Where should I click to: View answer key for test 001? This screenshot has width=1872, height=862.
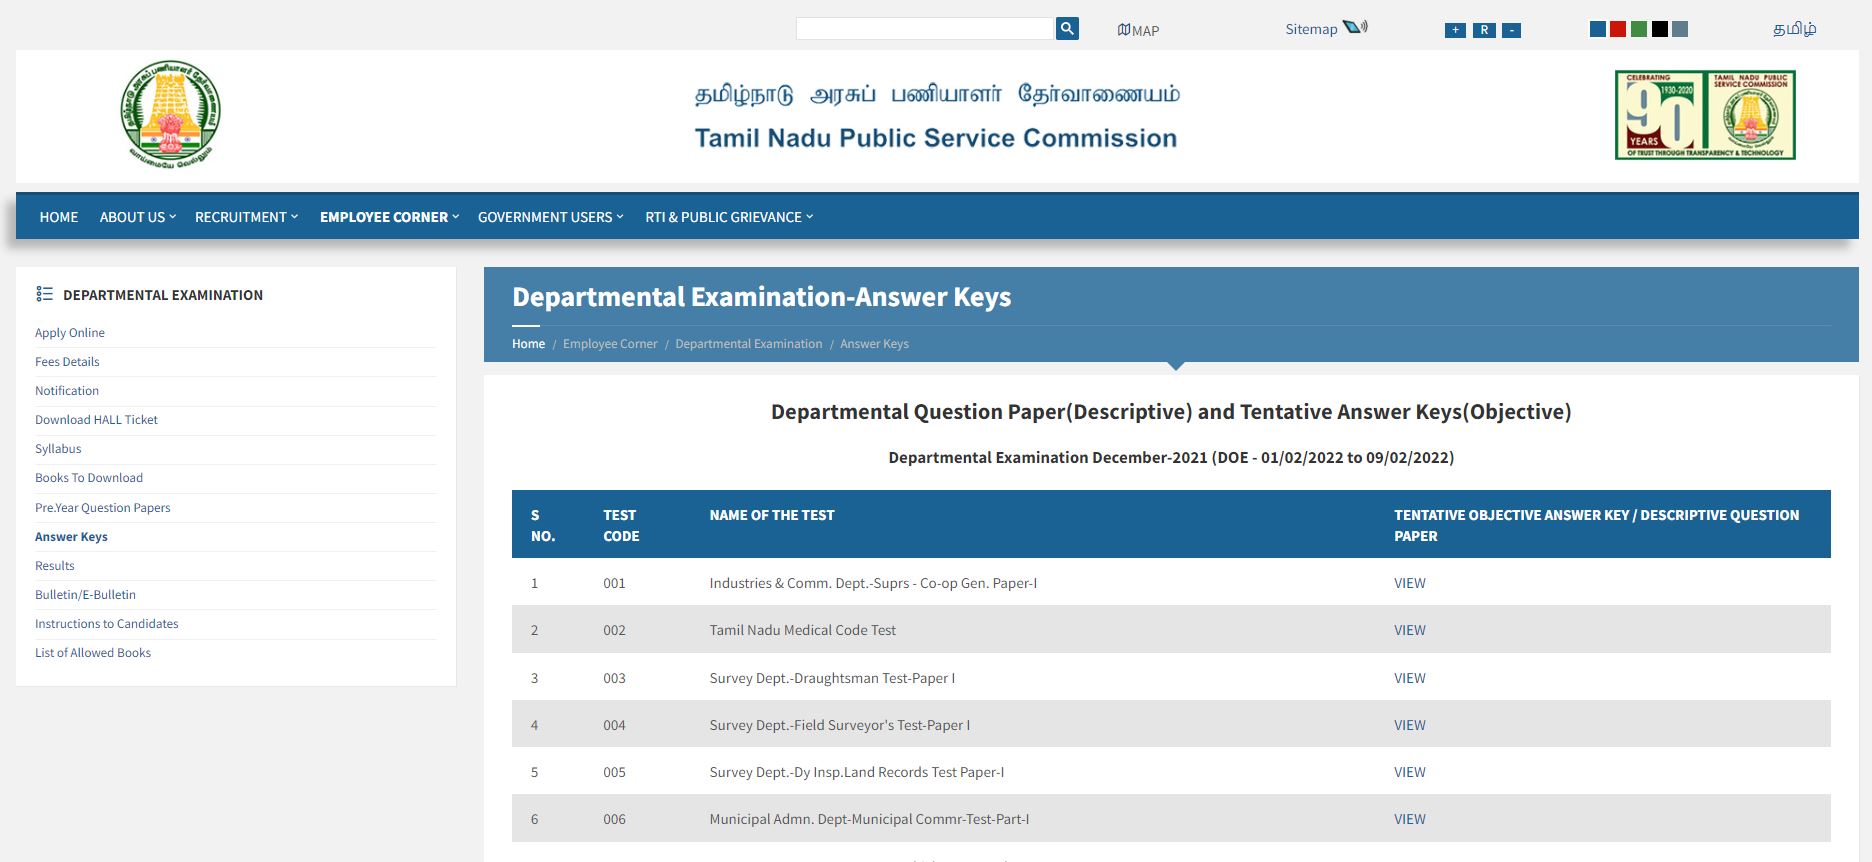click(1410, 583)
